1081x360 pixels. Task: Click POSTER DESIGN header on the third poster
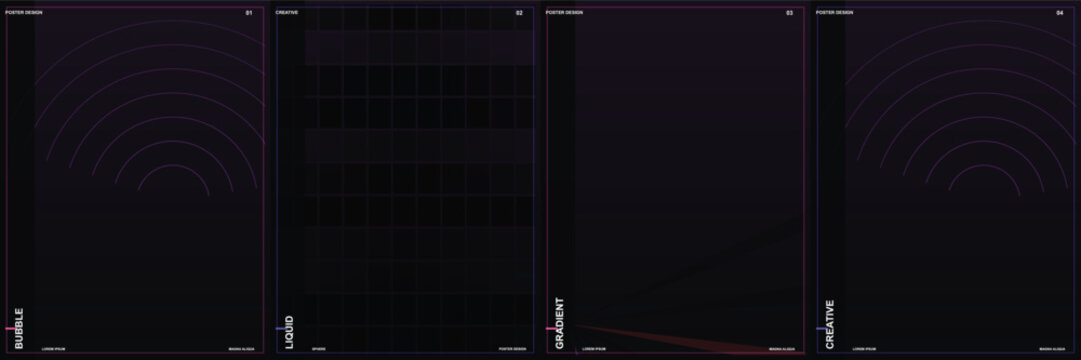564,12
